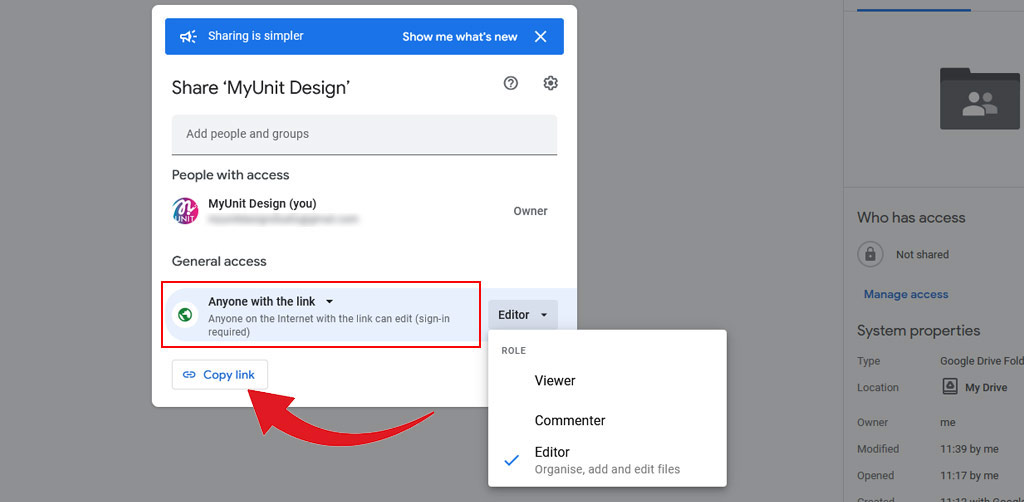The height and width of the screenshot is (502, 1024).
Task: Focus the 'Add people and groups' field
Action: (x=364, y=134)
